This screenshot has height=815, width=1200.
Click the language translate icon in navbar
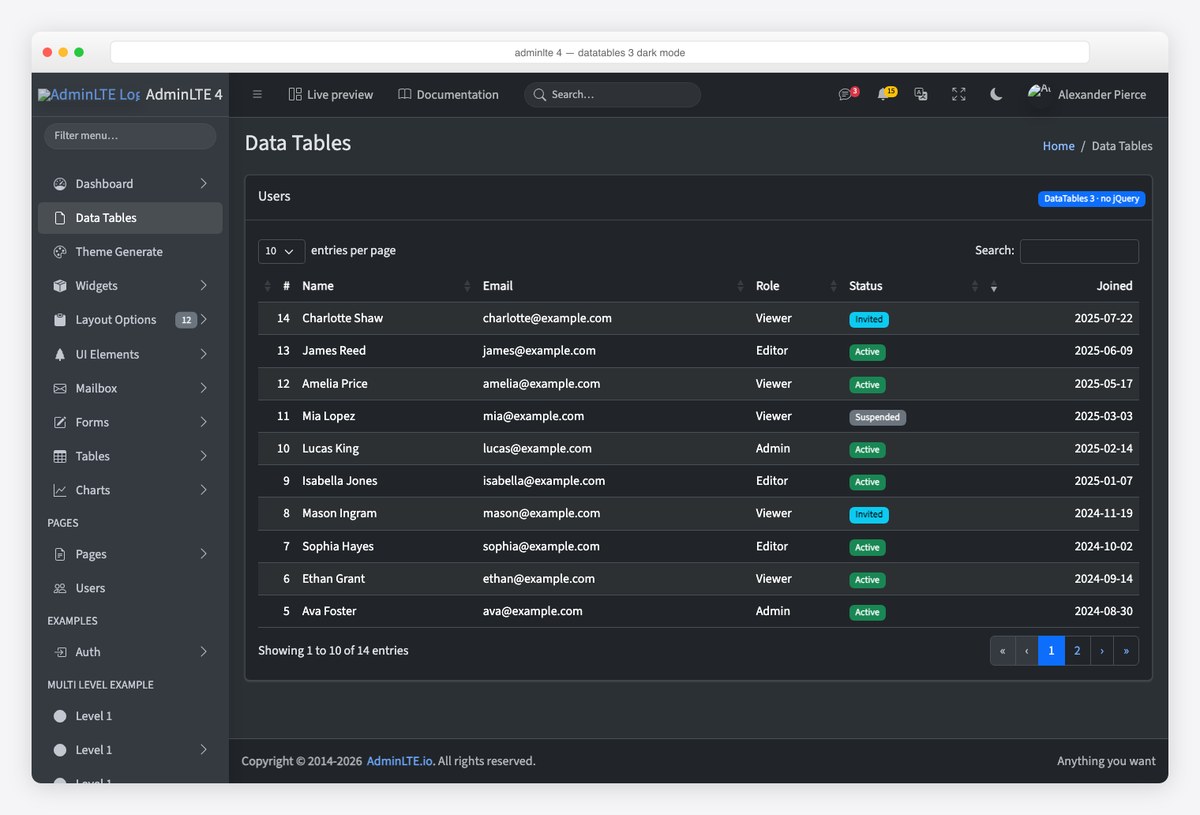coord(921,94)
